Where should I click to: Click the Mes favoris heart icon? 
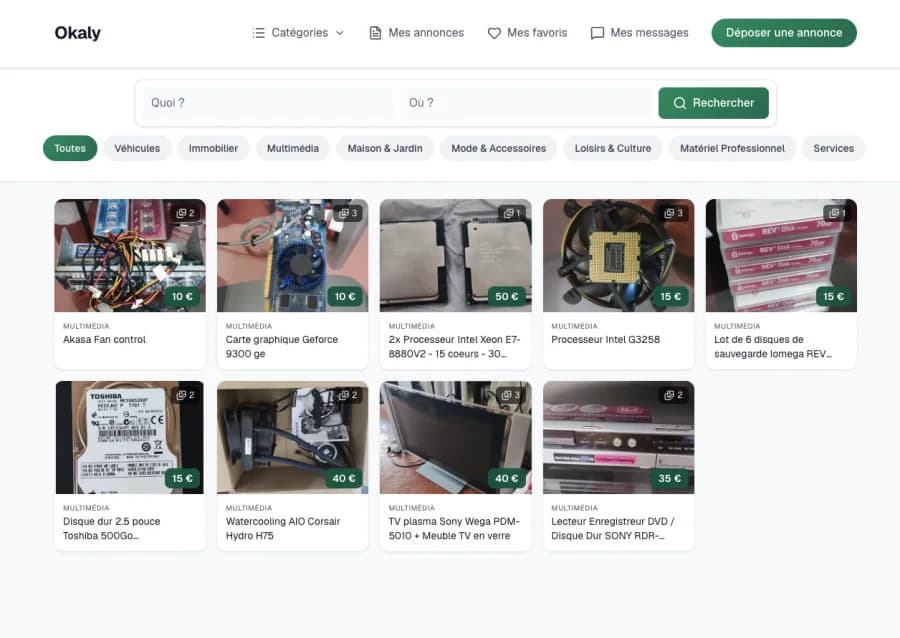(494, 33)
